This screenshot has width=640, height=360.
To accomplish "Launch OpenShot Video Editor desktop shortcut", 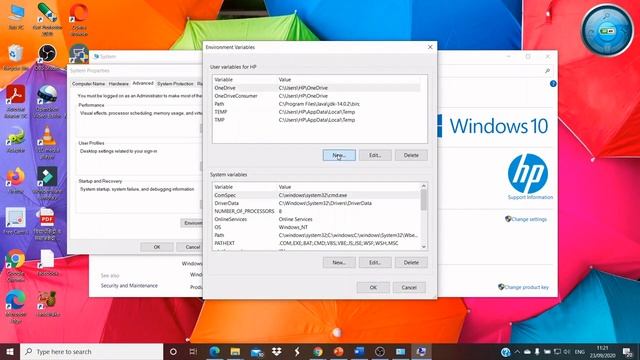I will point(47,102).
